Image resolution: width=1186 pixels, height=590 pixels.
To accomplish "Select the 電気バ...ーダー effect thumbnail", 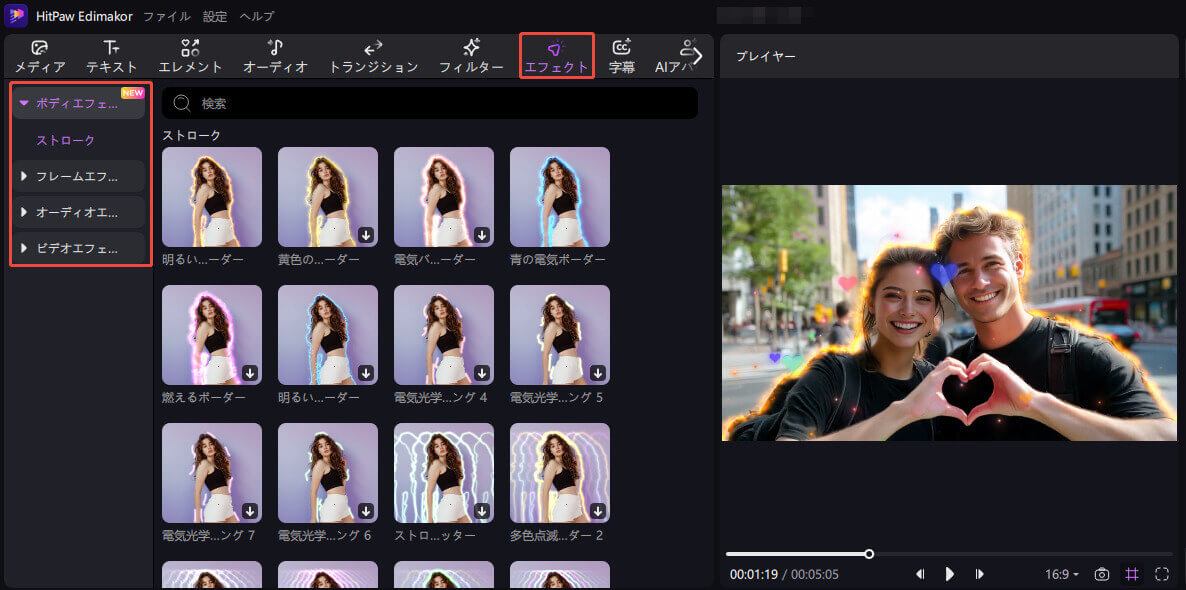I will (x=443, y=197).
